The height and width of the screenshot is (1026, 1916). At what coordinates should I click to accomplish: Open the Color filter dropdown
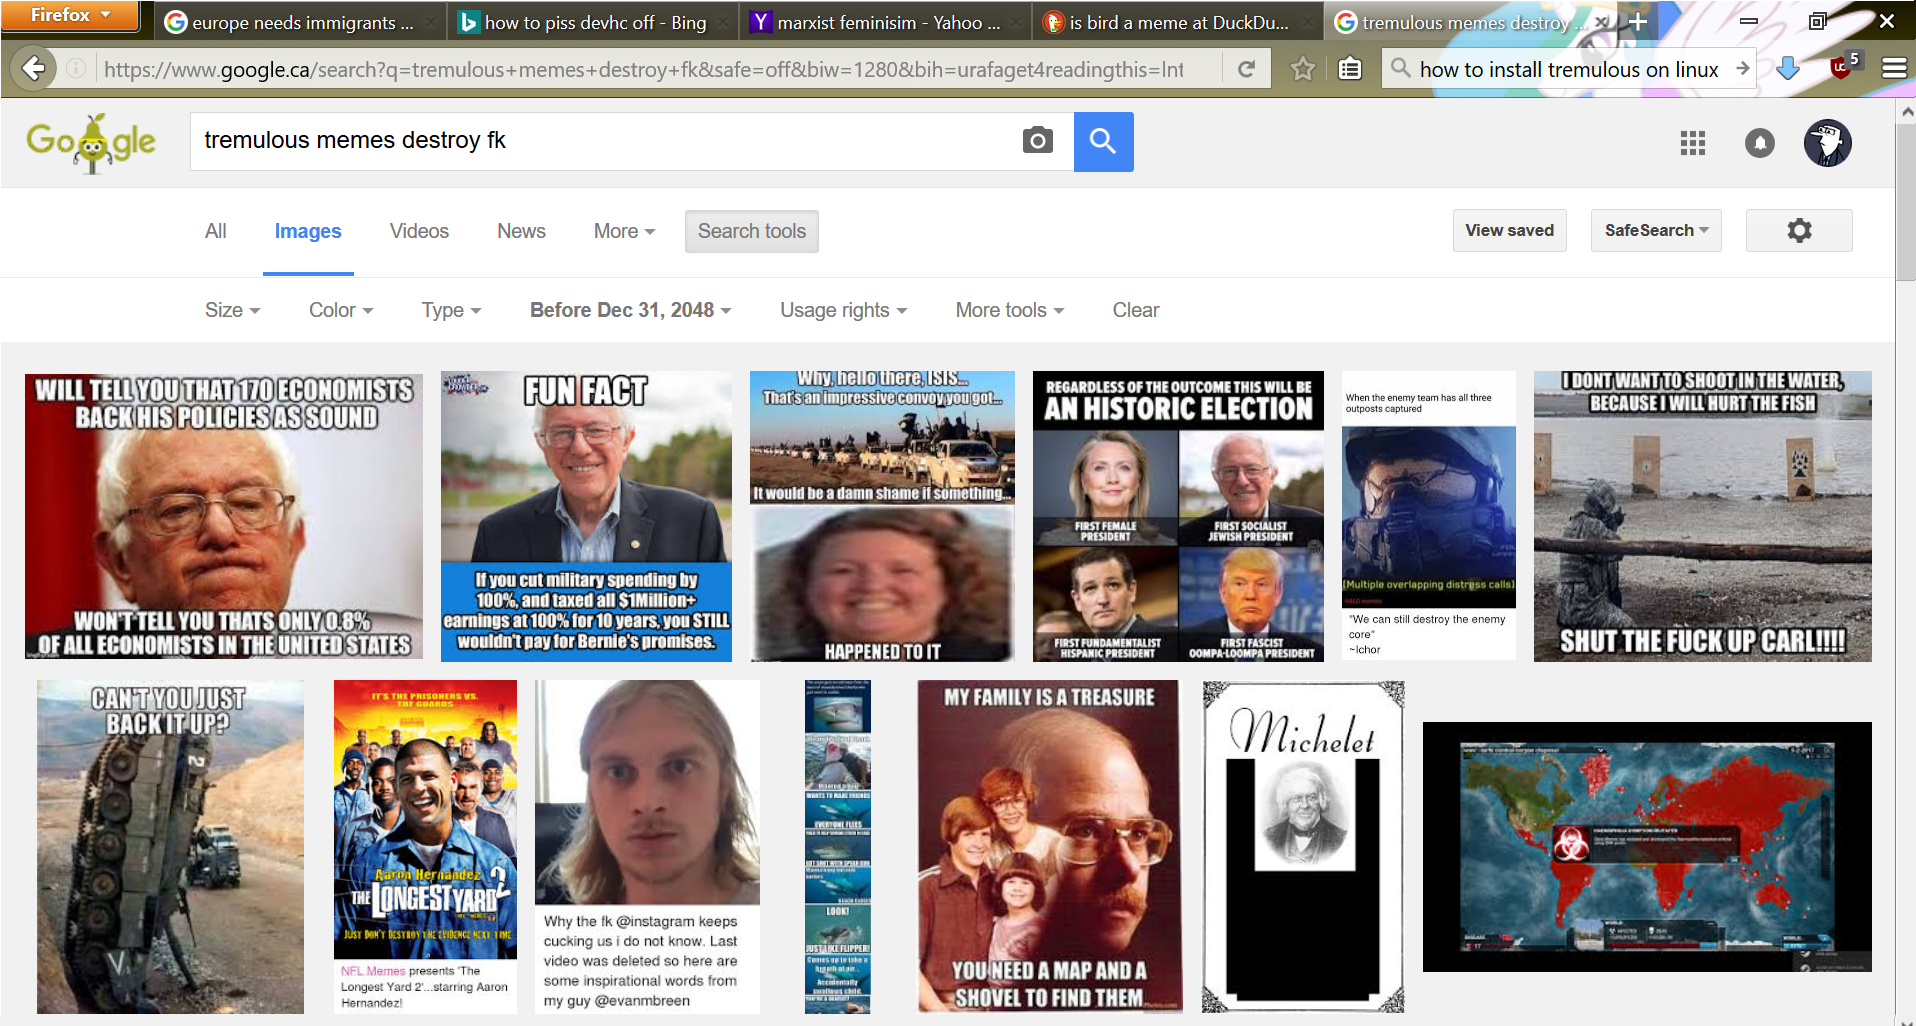pyautogui.click(x=340, y=310)
